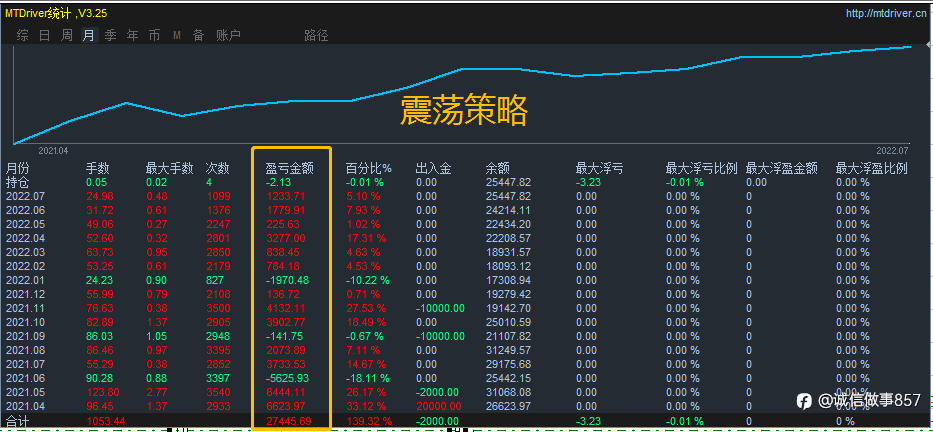This screenshot has width=933, height=432.
Task: Click max lots value 2.77
Action: [x=156, y=392]
